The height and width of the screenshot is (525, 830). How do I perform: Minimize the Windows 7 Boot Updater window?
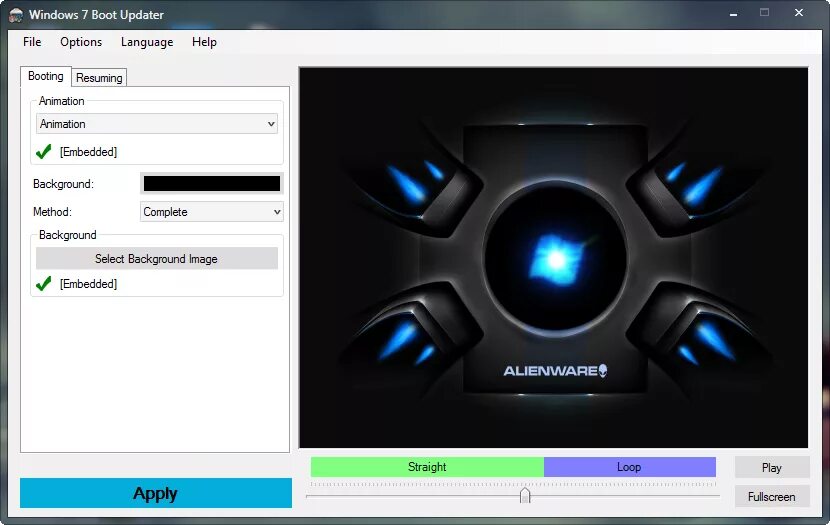click(x=733, y=14)
